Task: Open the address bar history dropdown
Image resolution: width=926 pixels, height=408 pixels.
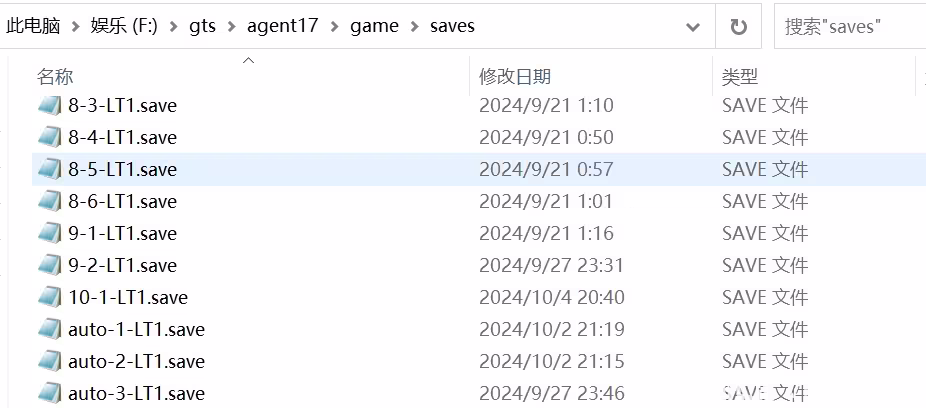Action: click(x=692, y=27)
